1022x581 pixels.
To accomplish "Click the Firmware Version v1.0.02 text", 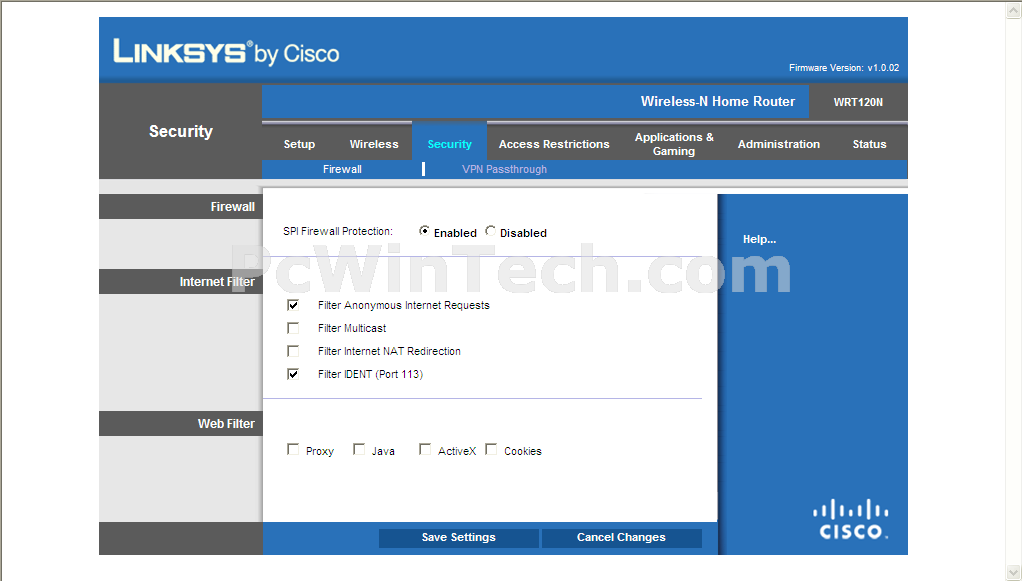I will point(844,68).
